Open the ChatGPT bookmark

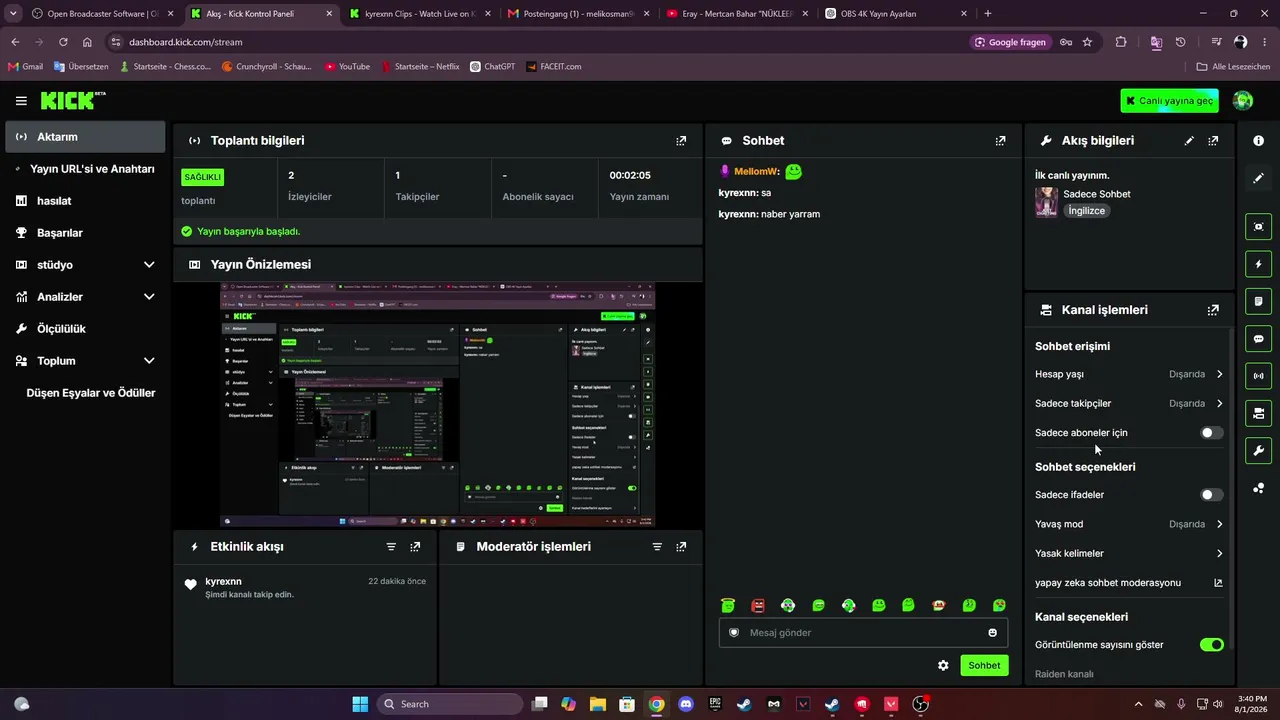(492, 66)
